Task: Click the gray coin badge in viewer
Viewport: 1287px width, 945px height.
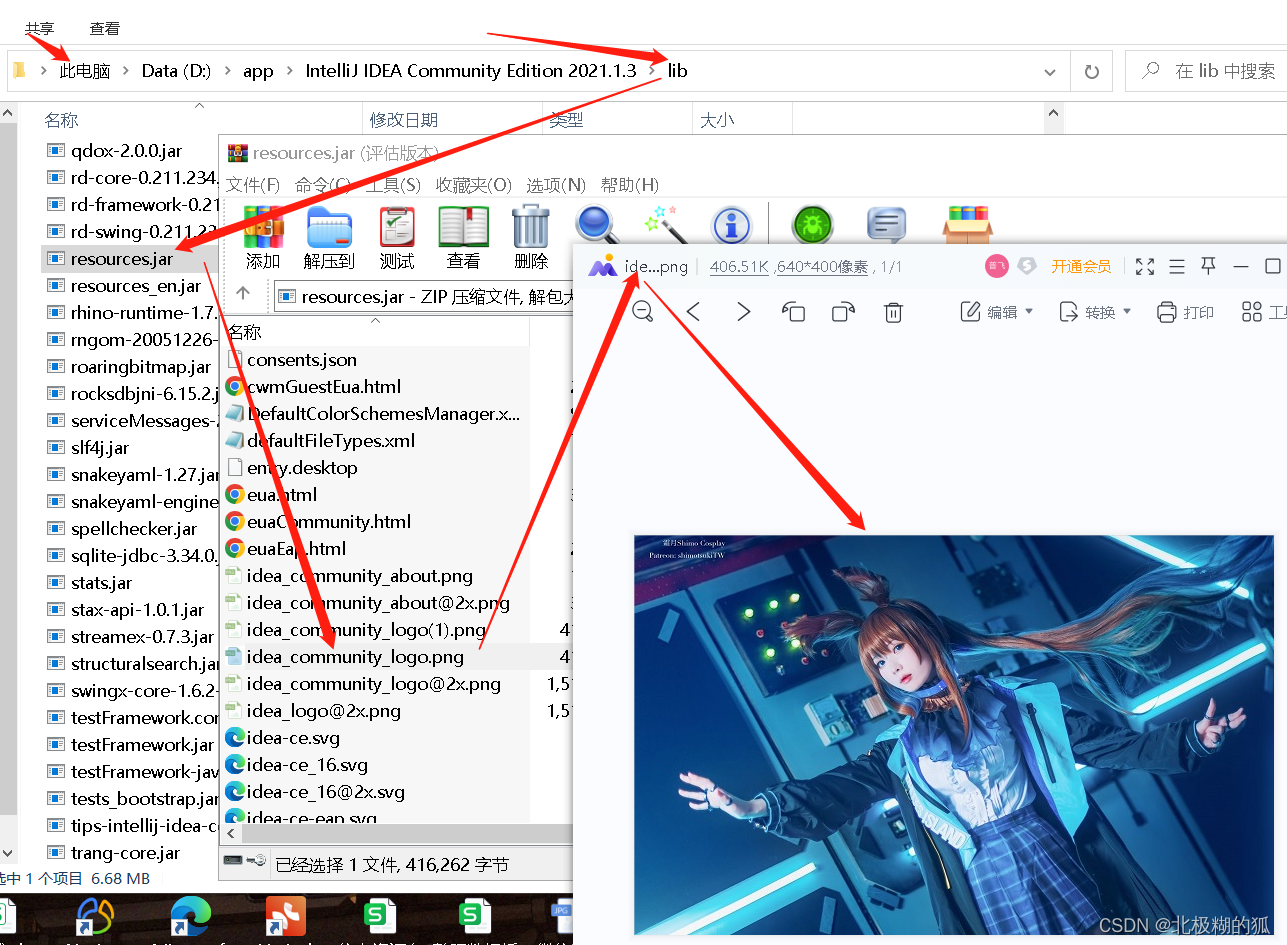Action: pos(1027,266)
